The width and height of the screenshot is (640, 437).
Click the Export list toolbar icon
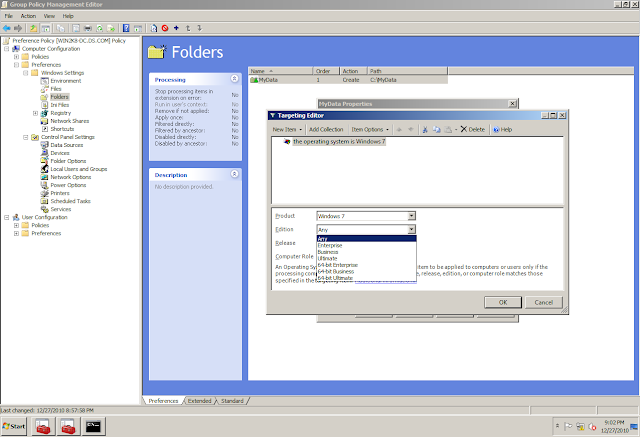coord(111,28)
